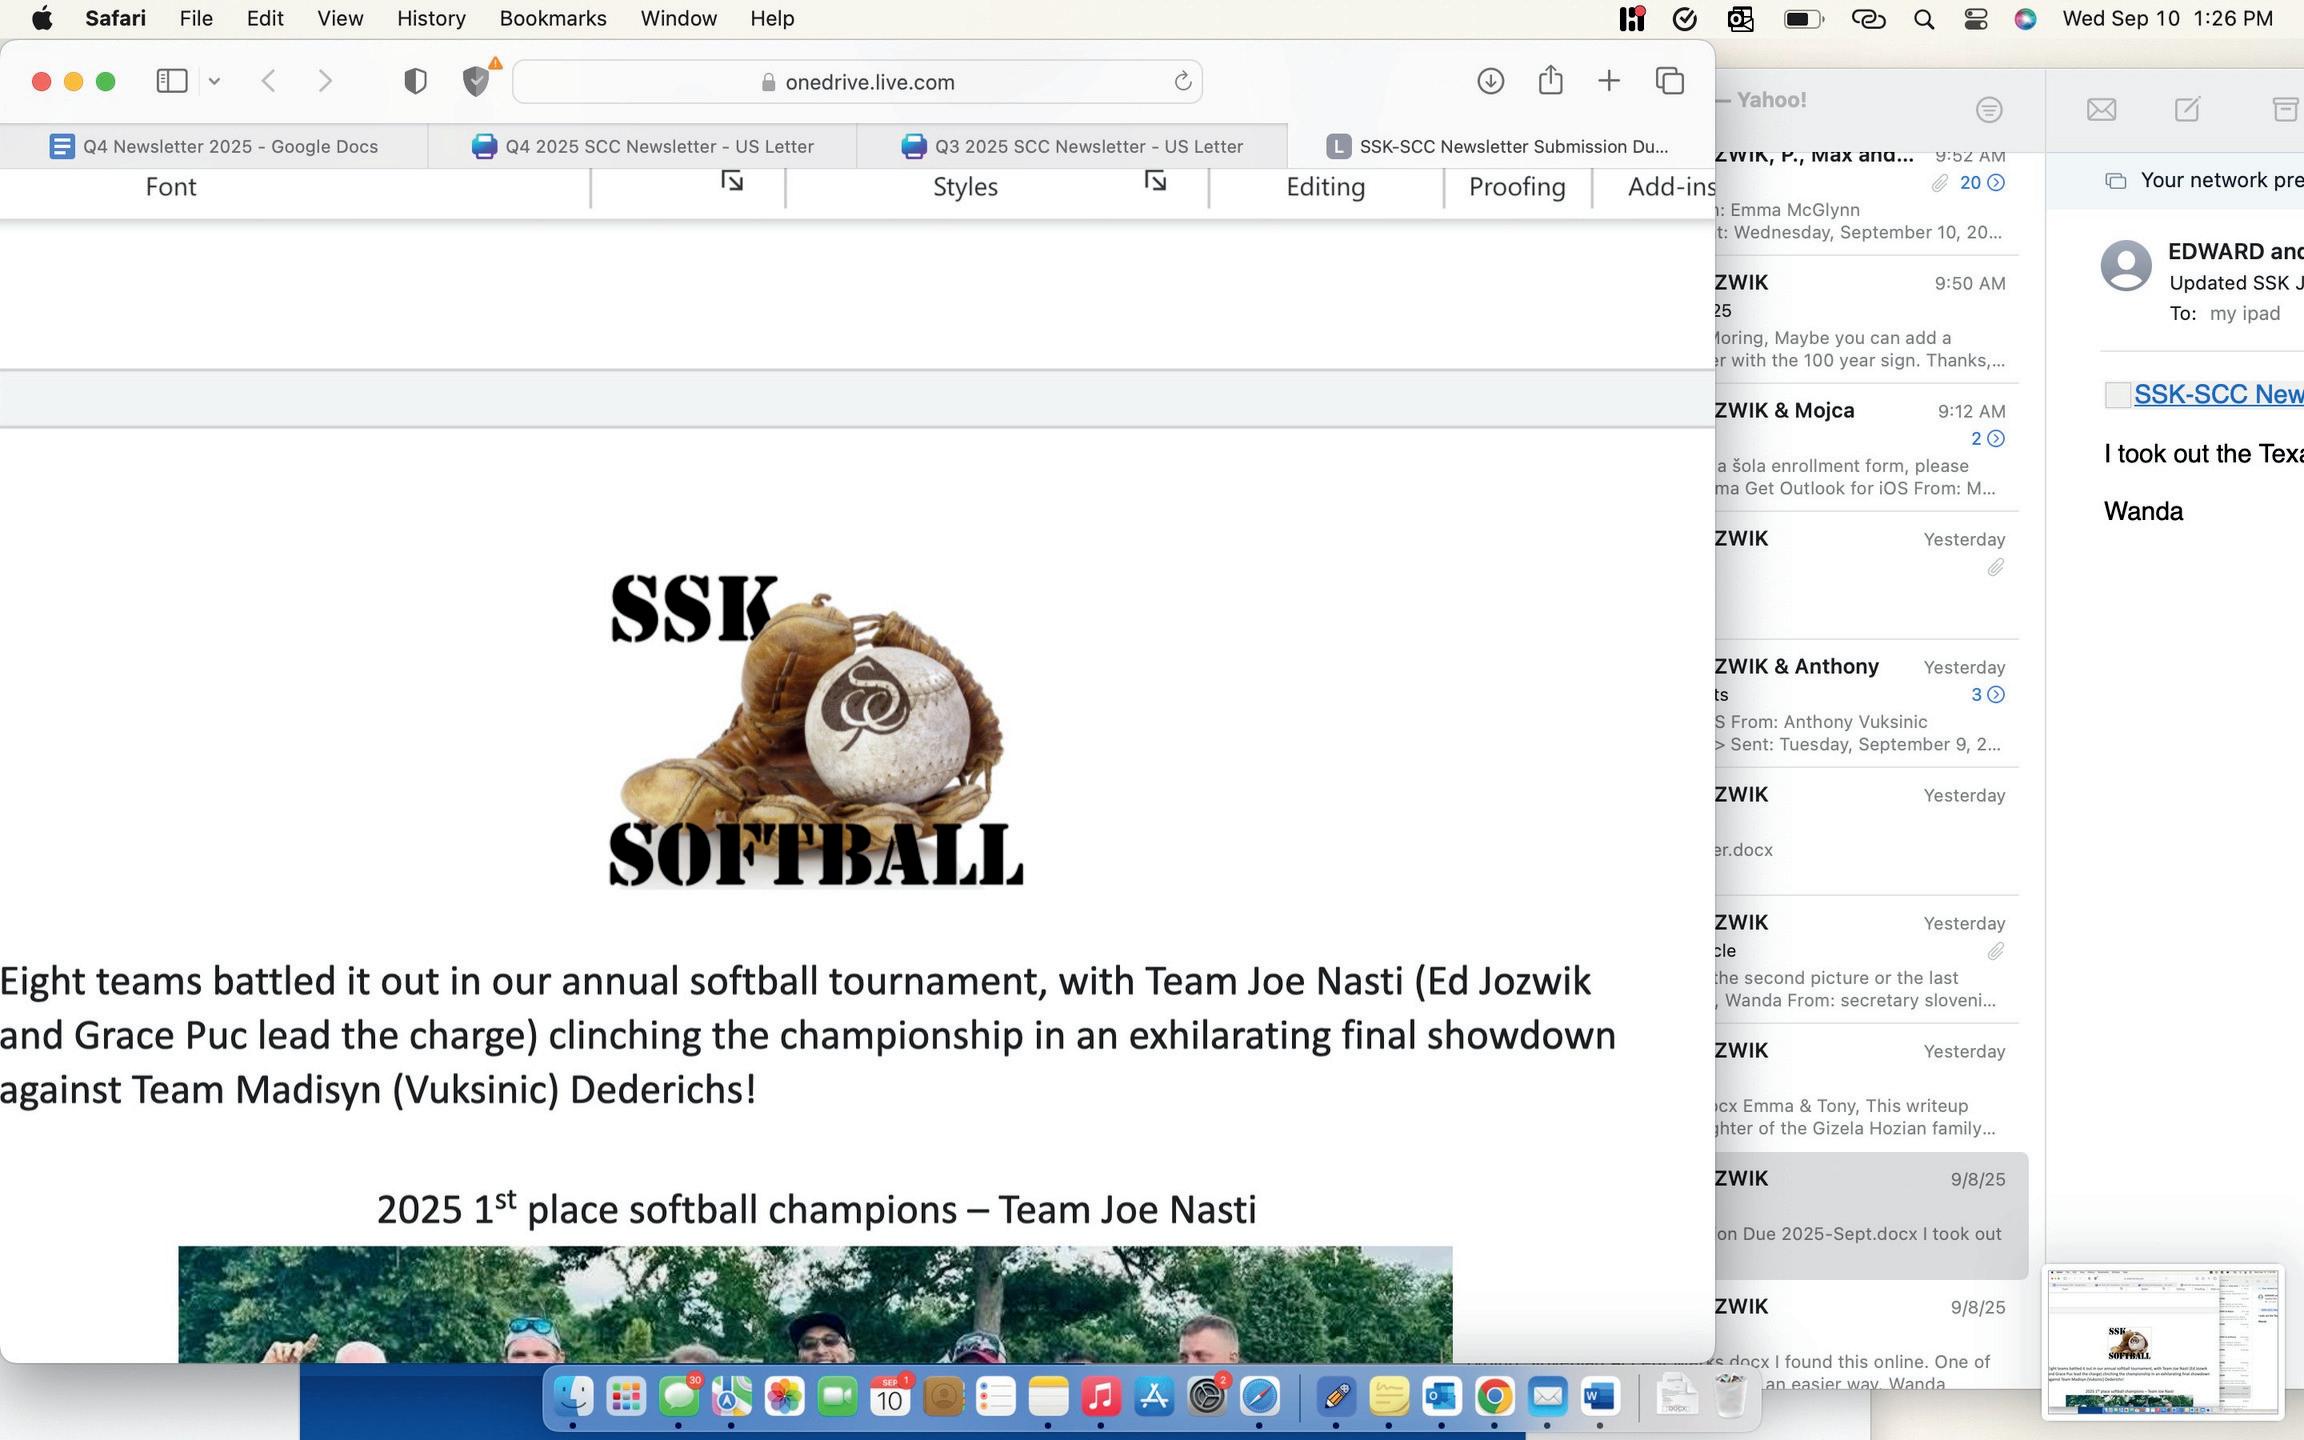Open the screenshot preview thumbnail

click(x=2162, y=1341)
